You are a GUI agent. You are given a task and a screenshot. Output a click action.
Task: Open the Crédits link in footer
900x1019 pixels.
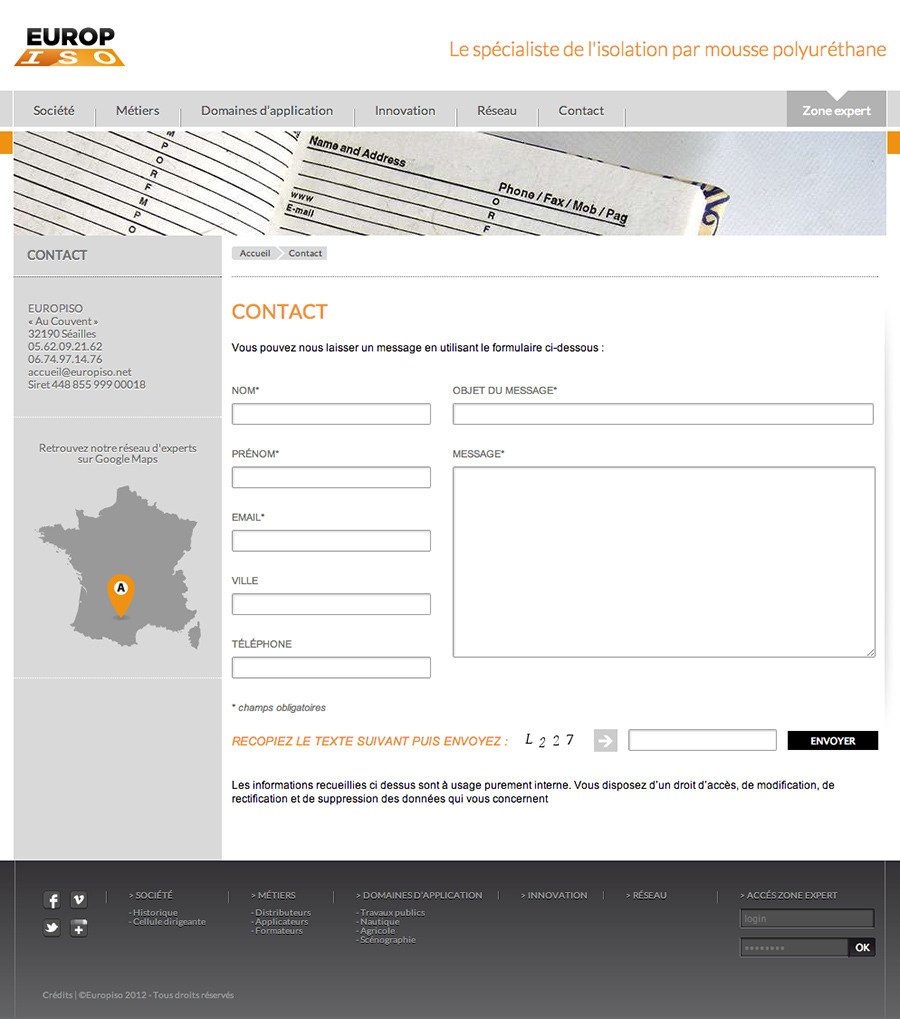[57, 995]
